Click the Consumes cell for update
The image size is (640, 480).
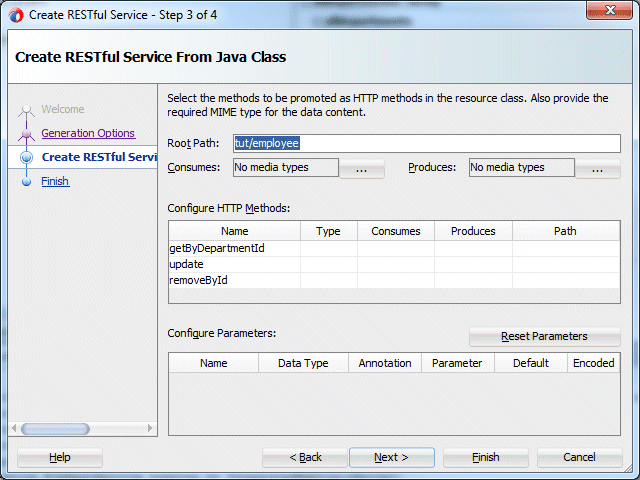[x=396, y=264]
